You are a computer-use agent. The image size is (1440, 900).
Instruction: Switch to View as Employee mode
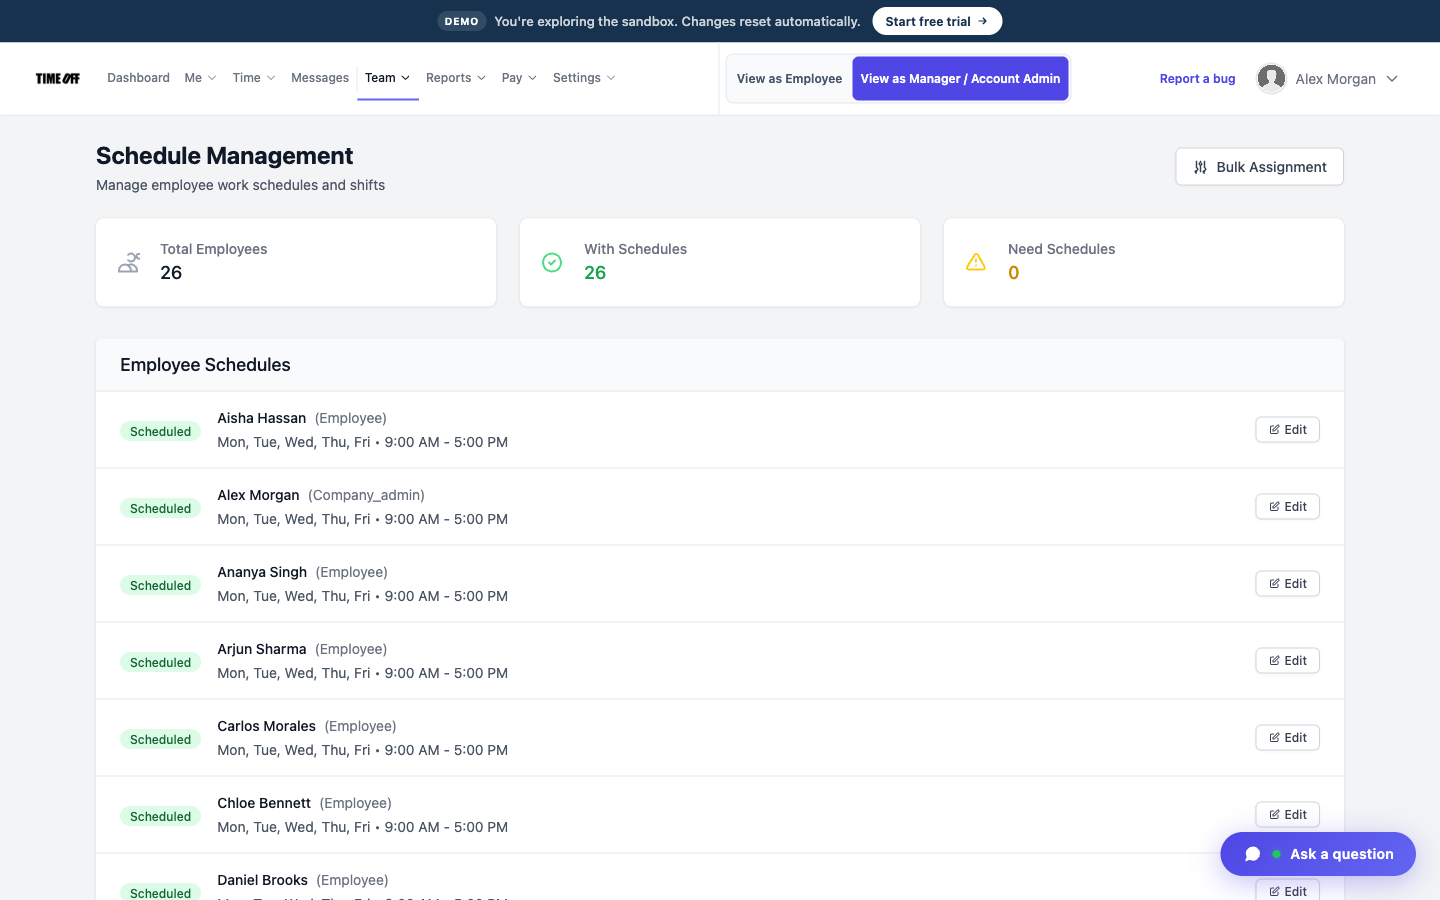point(789,78)
